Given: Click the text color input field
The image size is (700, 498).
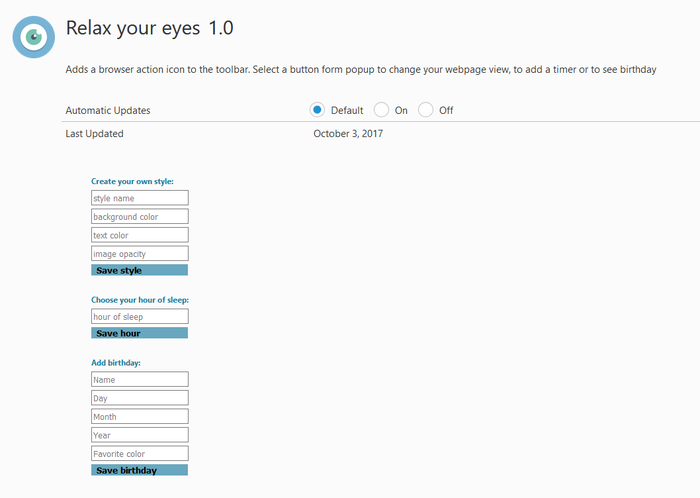Looking at the screenshot, I should (x=139, y=235).
